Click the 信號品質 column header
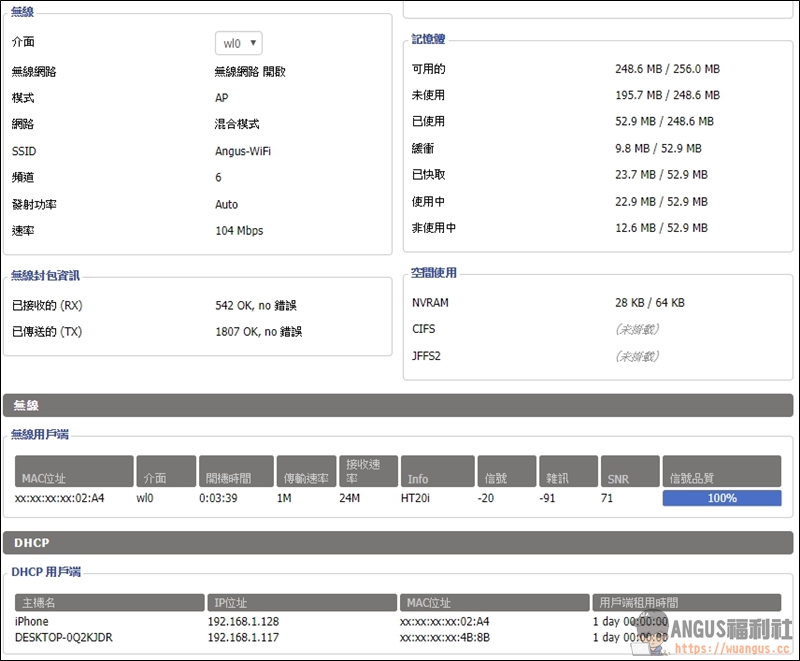Image resolution: width=800 pixels, height=661 pixels. [721, 472]
